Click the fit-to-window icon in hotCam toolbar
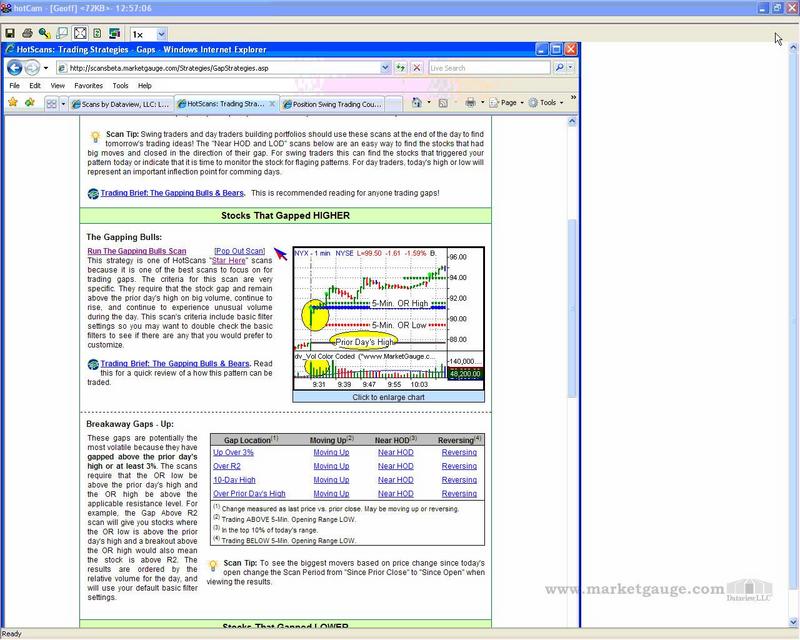 80,34
